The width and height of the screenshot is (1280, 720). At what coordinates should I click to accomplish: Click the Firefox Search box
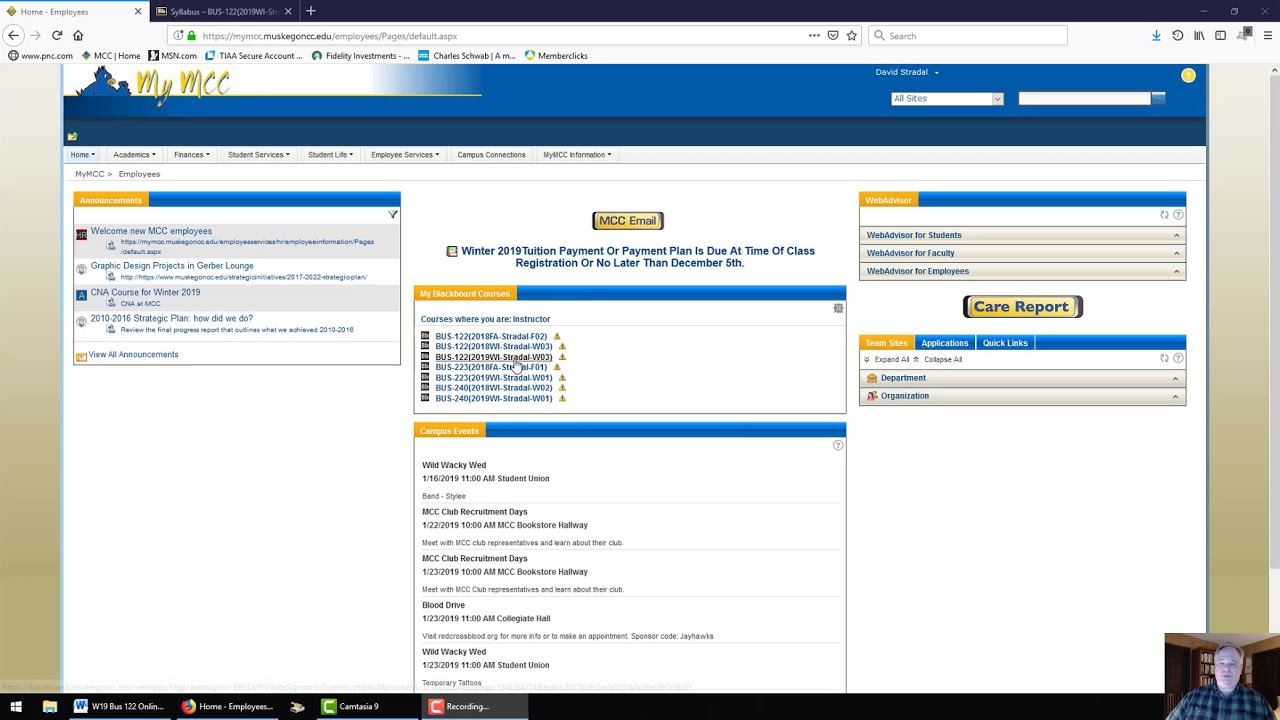click(968, 35)
